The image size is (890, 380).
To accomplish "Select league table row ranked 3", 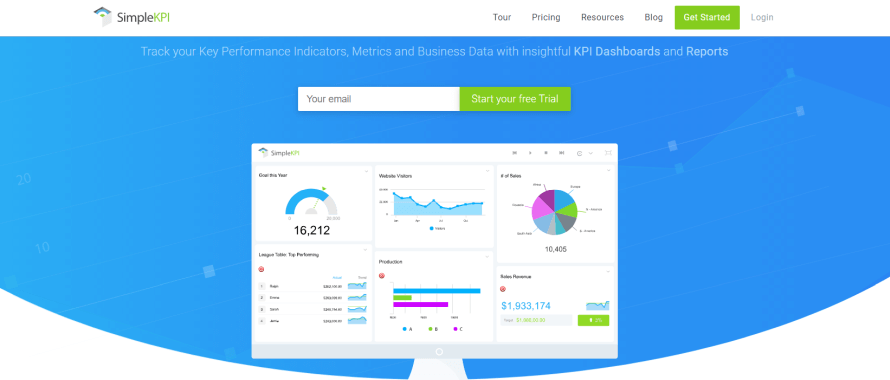I will point(313,310).
